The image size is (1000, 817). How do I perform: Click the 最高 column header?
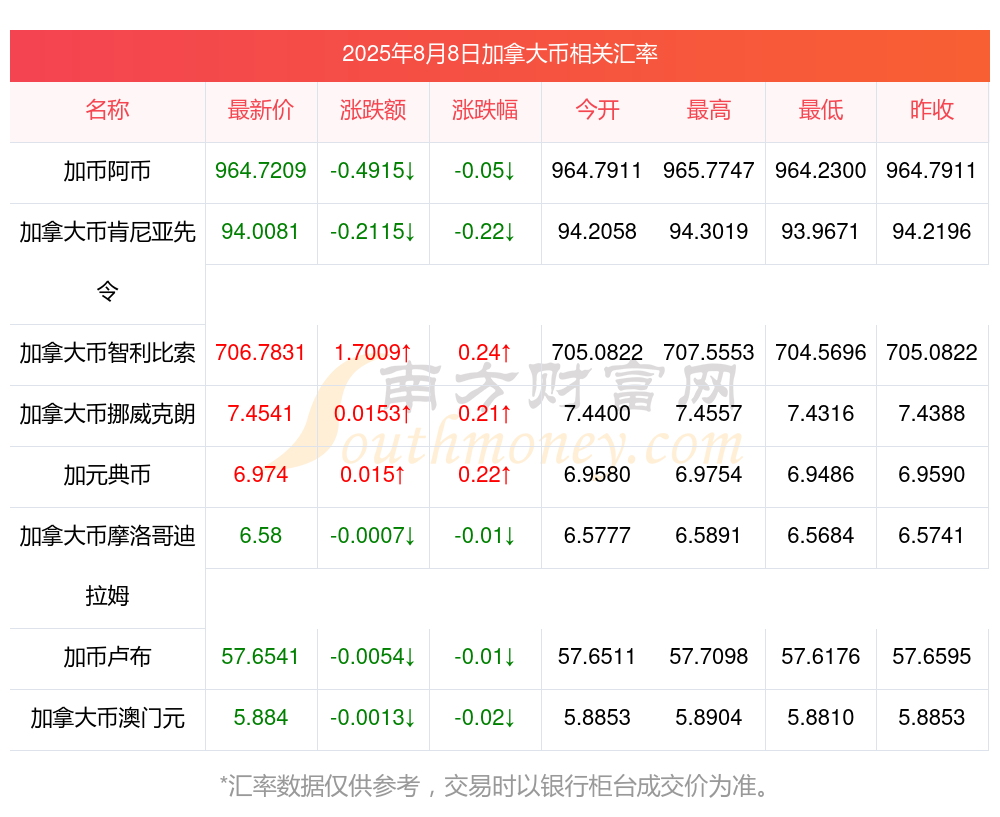coord(709,110)
